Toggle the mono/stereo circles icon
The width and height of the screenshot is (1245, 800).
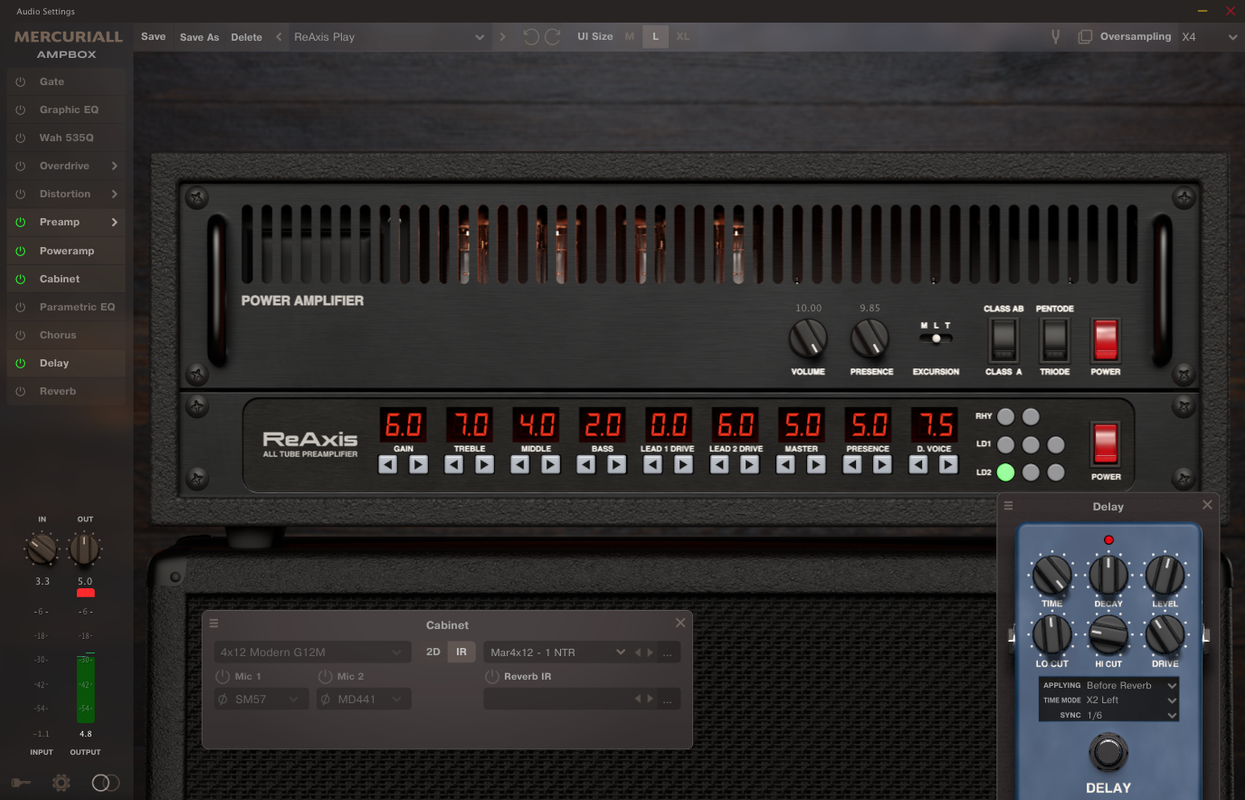point(105,783)
